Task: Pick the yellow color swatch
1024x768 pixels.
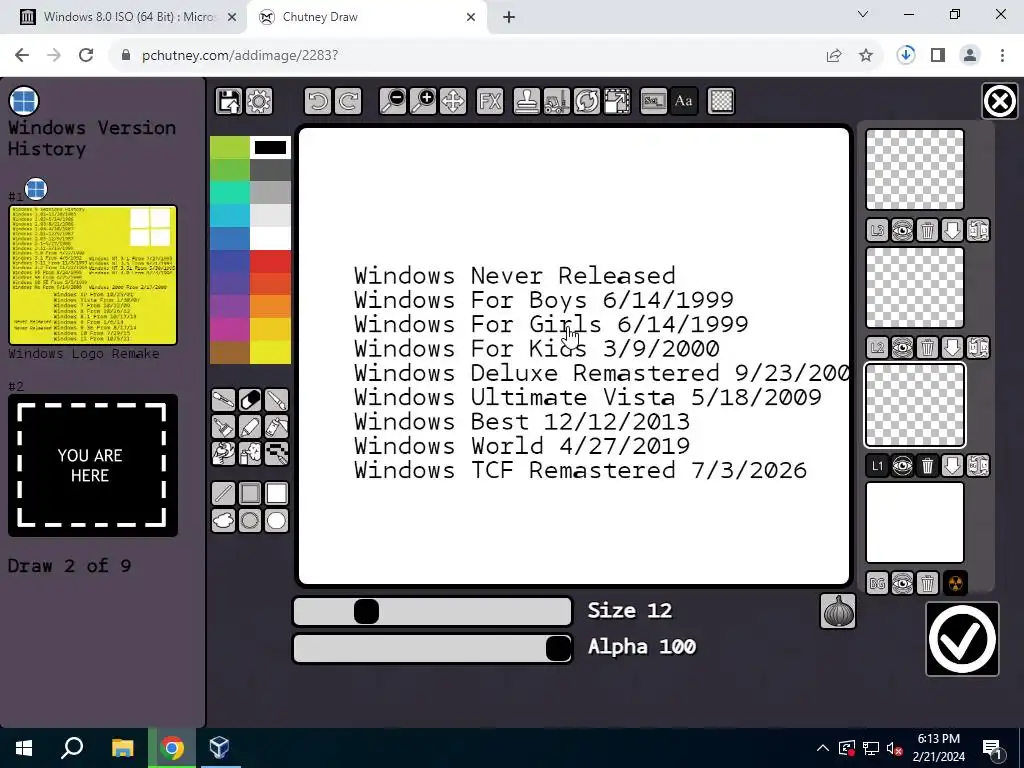Action: coord(270,352)
